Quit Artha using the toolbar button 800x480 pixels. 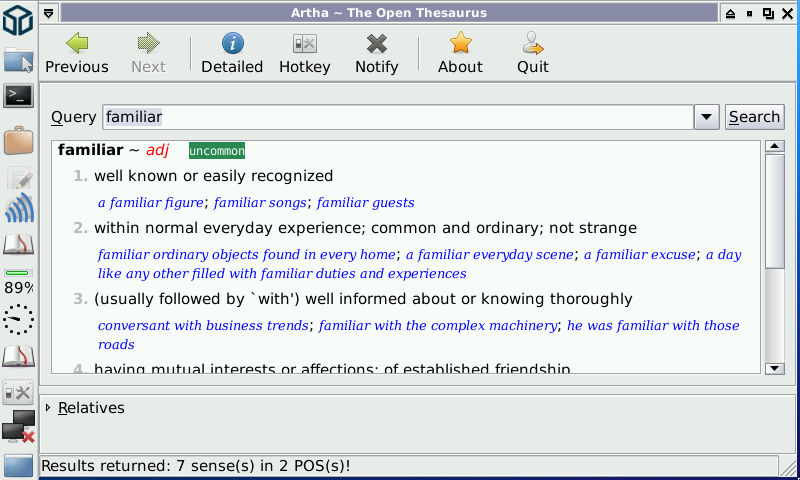[533, 53]
